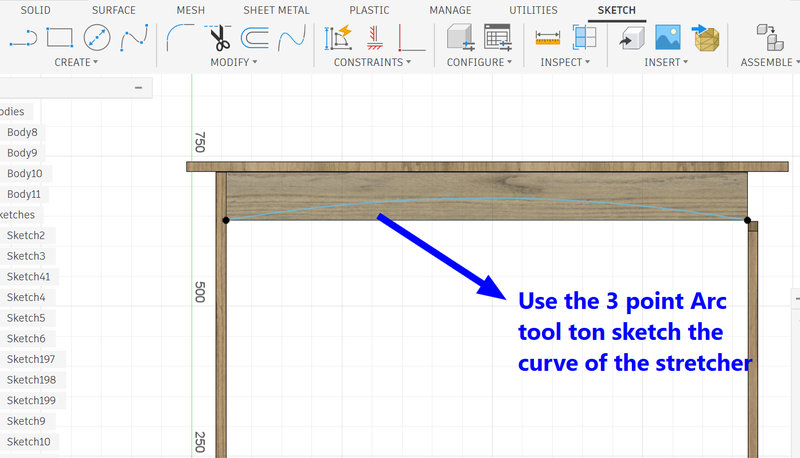Image resolution: width=800 pixels, height=458 pixels.
Task: Open the Change Parameters table icon
Action: (x=497, y=38)
